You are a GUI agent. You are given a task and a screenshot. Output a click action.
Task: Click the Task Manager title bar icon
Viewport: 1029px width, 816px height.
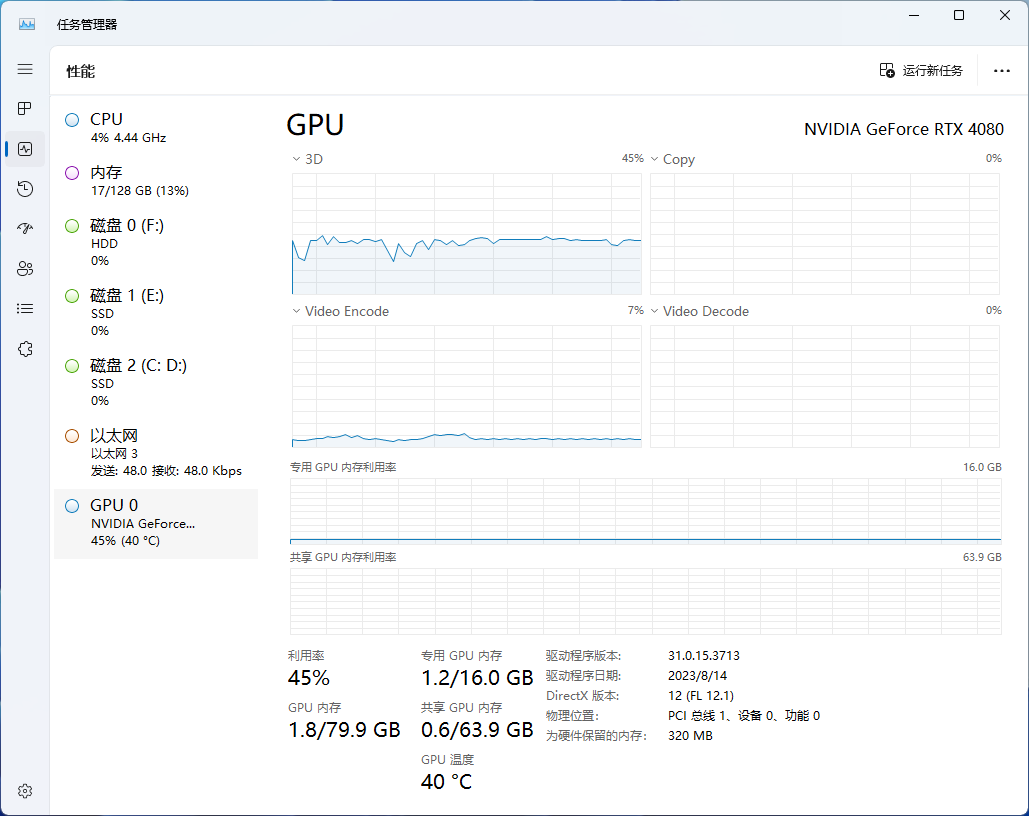27,23
